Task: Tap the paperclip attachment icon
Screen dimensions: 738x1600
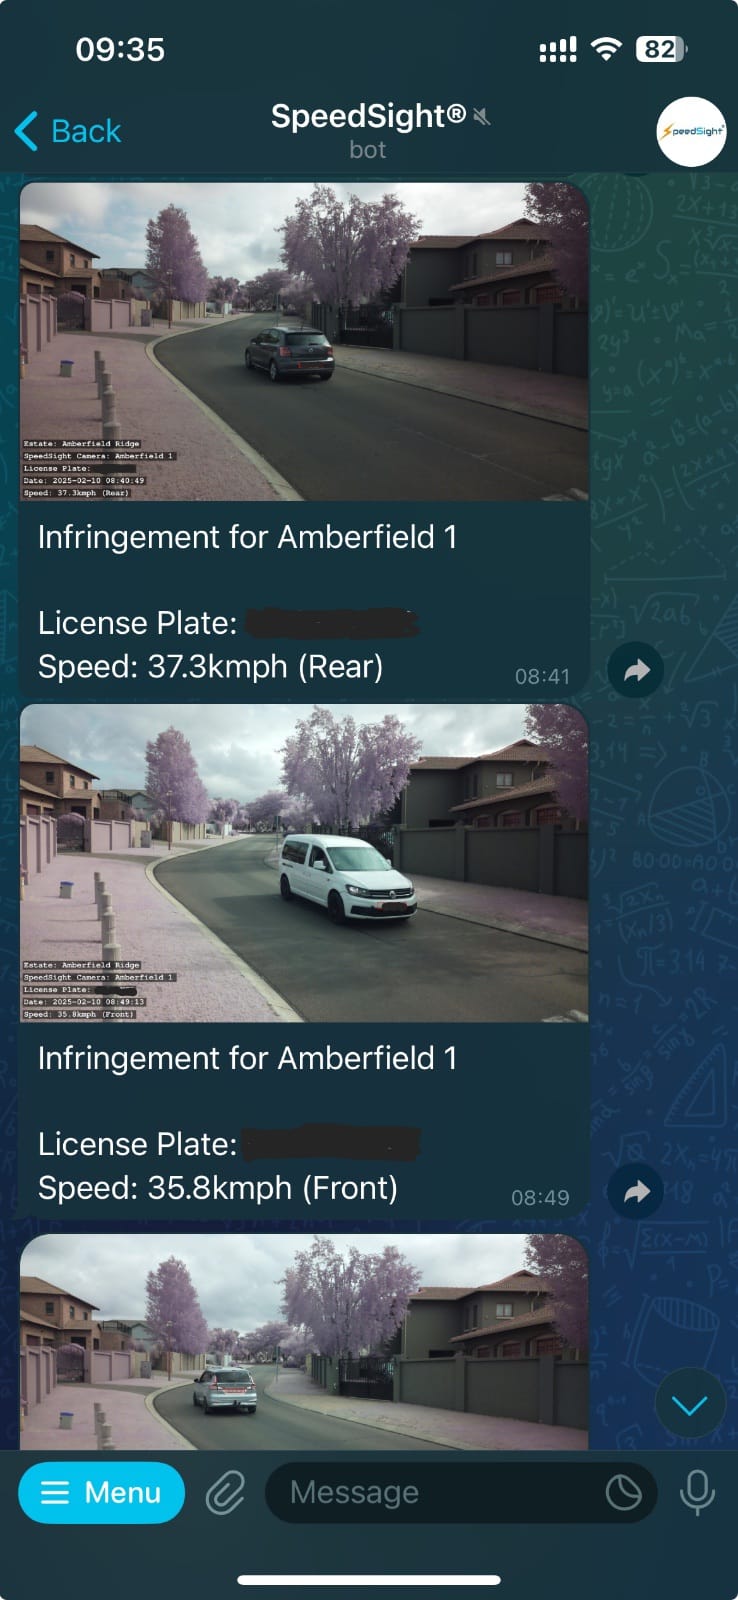Action: (x=225, y=1493)
